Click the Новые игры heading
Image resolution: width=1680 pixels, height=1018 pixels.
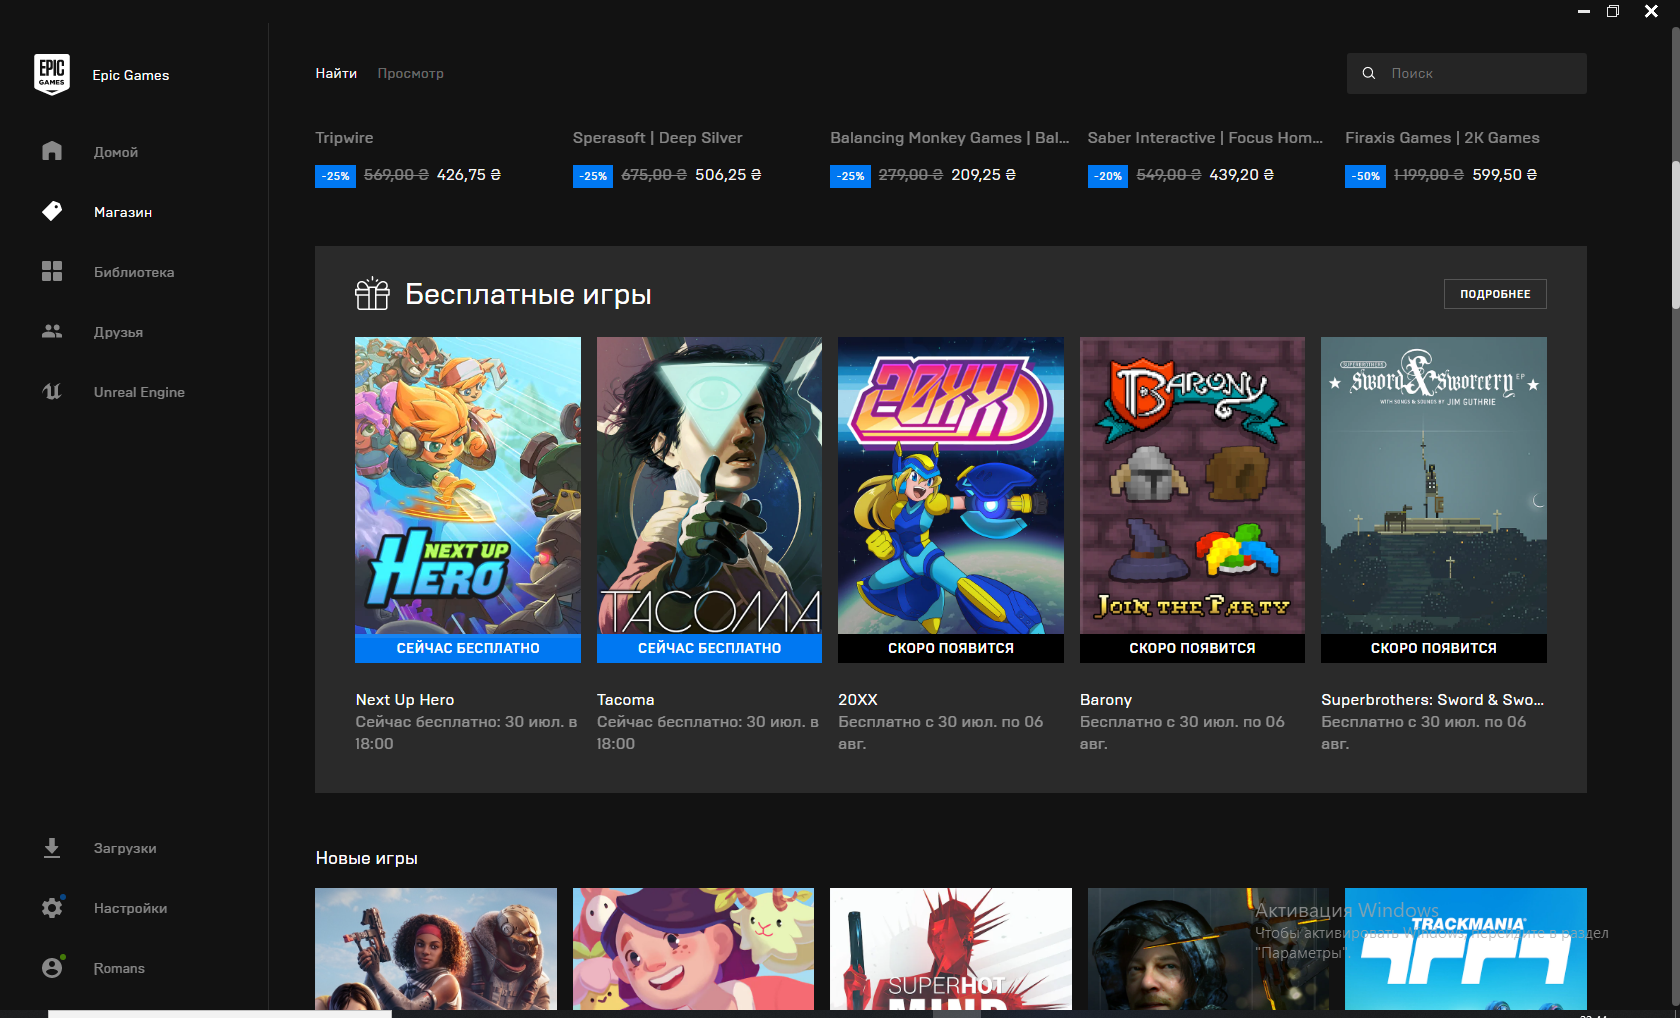pyautogui.click(x=367, y=858)
